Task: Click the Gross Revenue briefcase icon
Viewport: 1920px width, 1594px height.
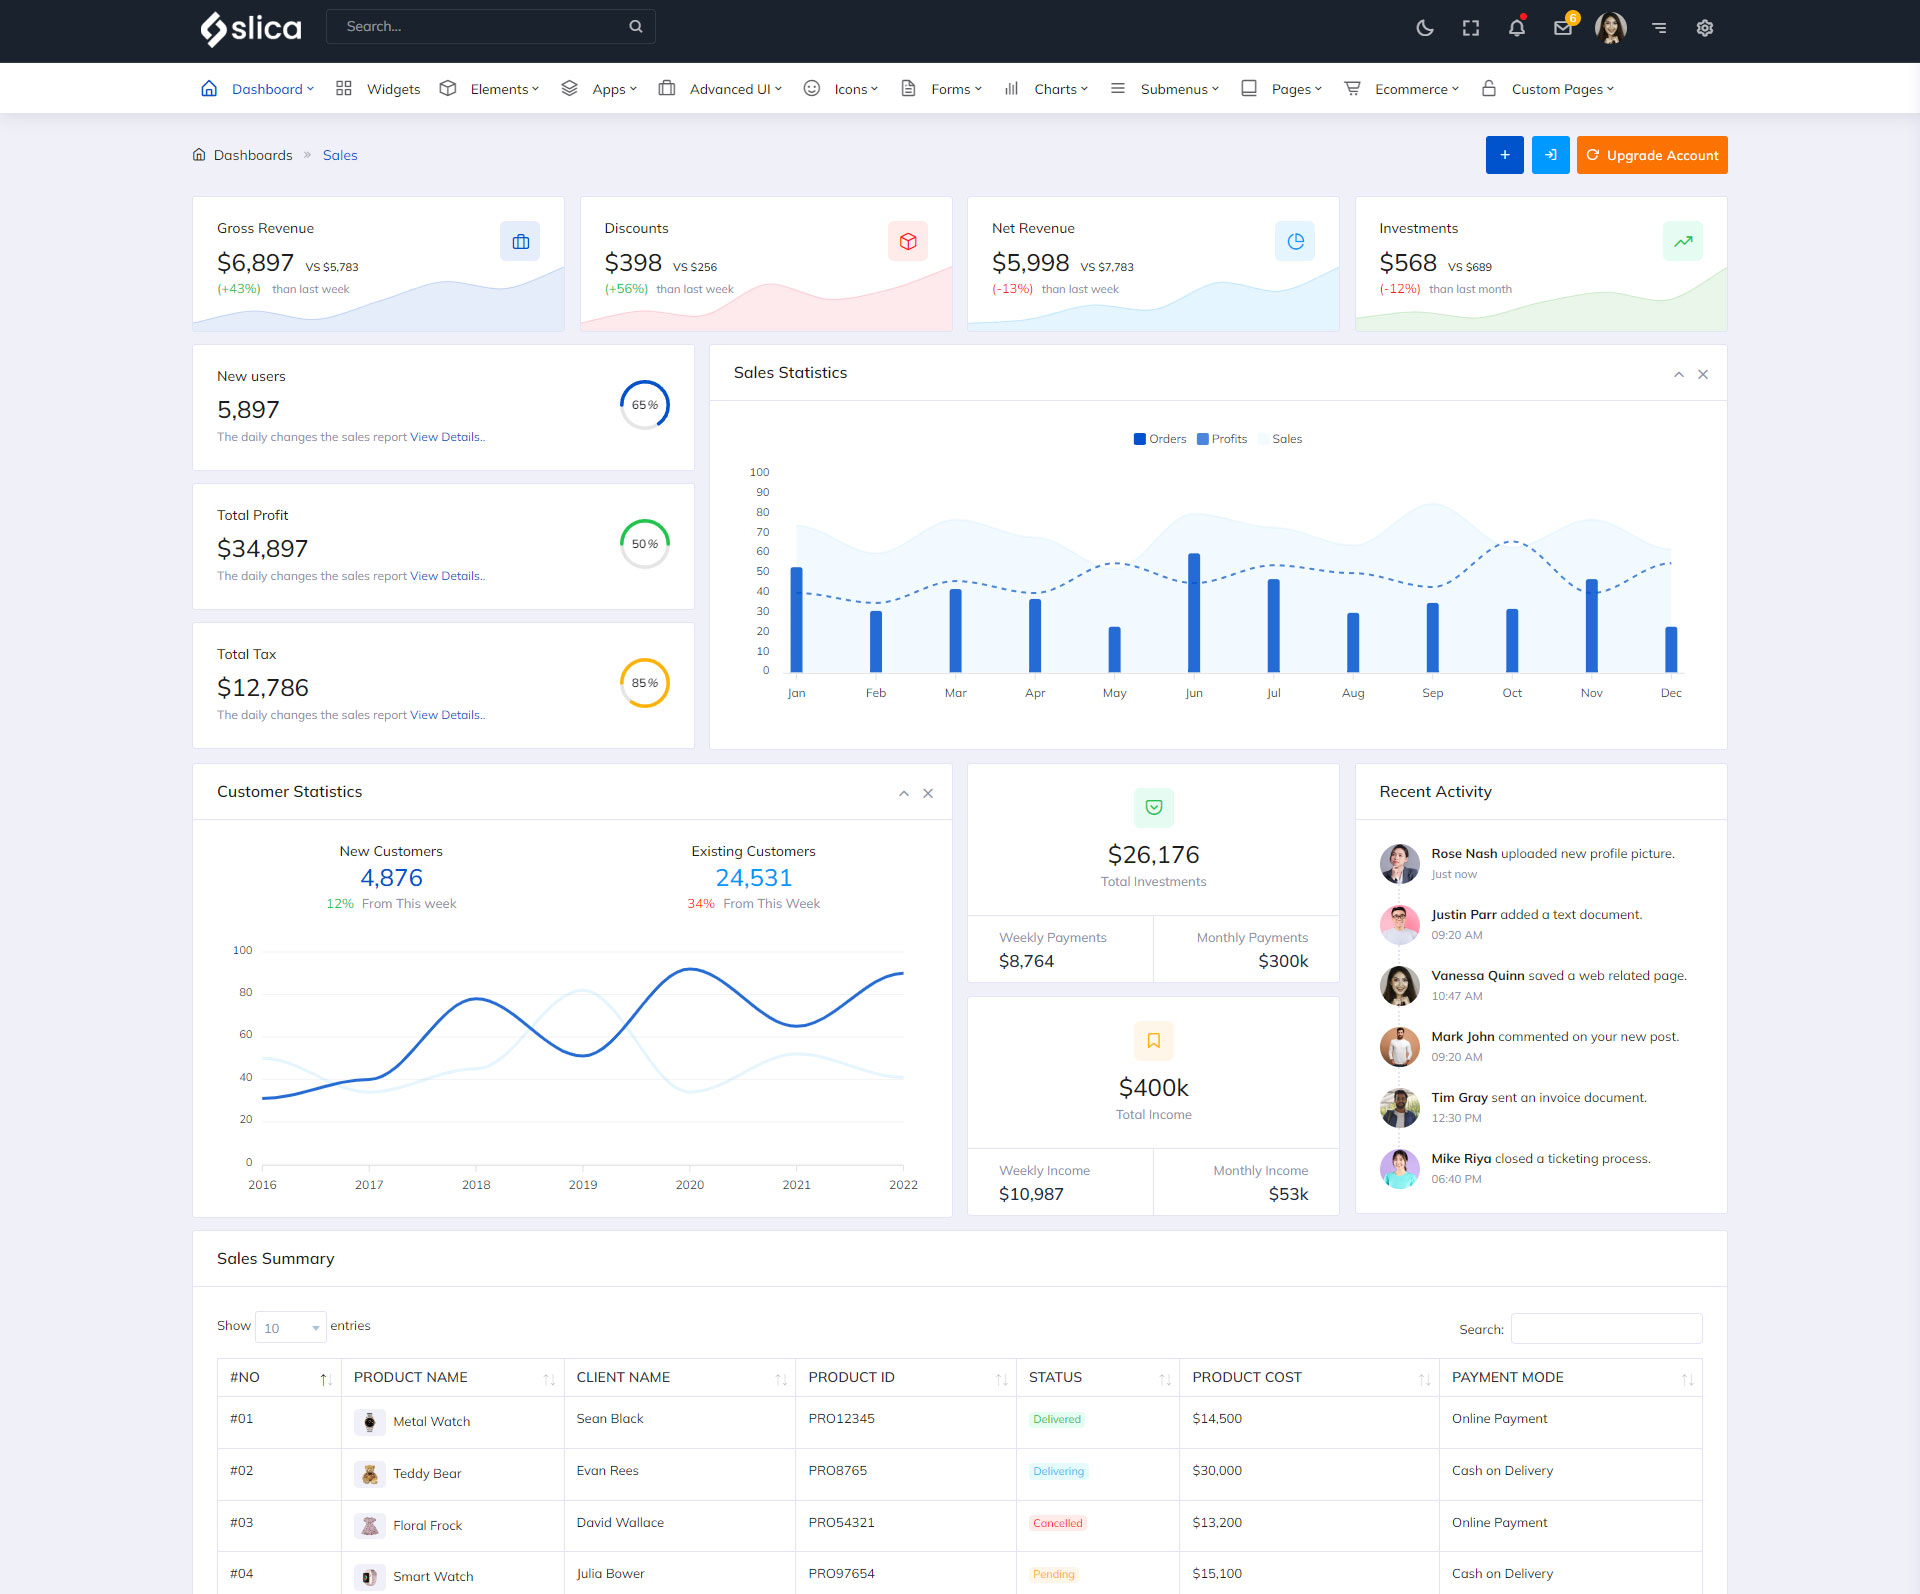Action: pos(520,242)
